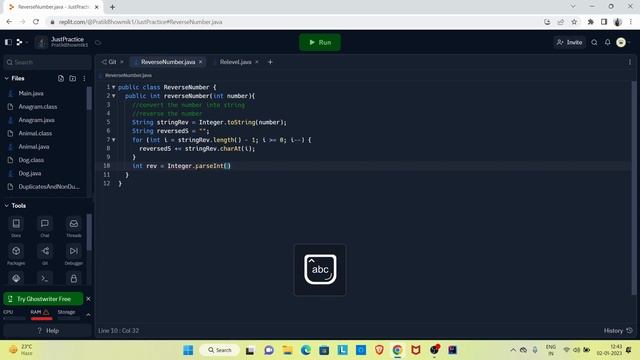Fold the class at line 1
Image resolution: width=640 pixels, height=360 pixels.
click(x=113, y=87)
